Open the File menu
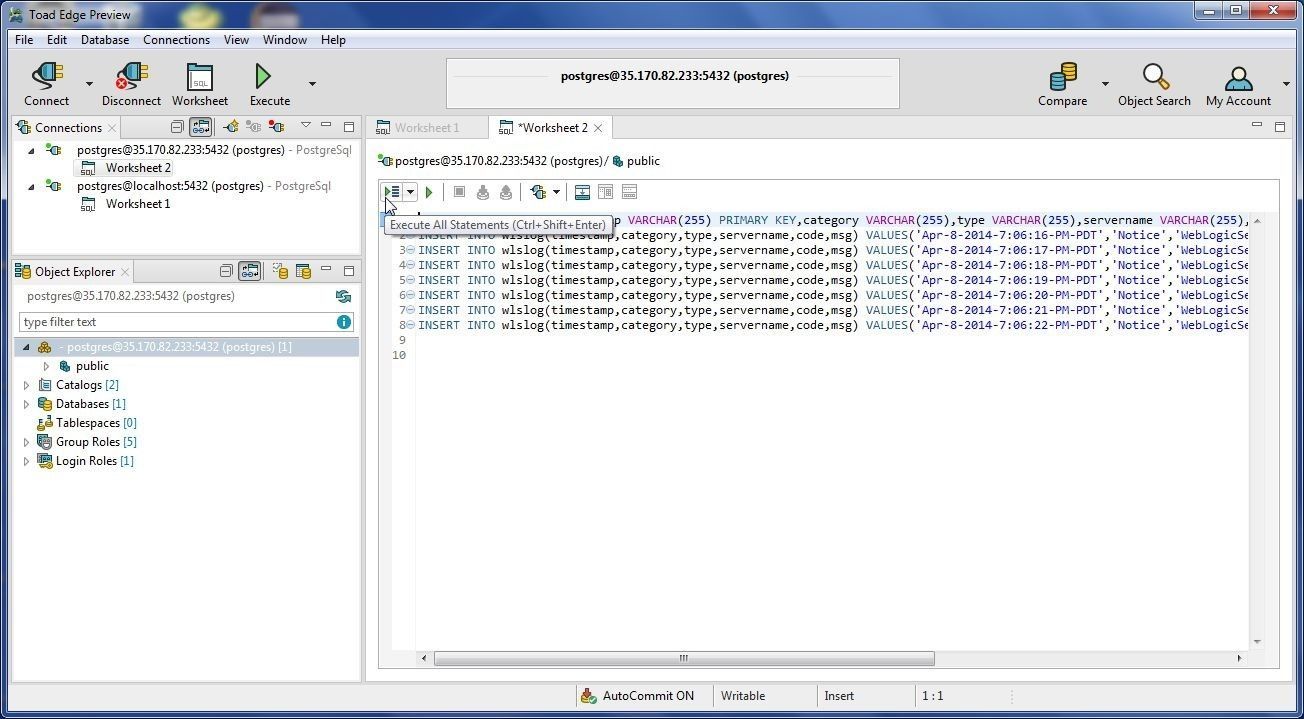Screen dimensions: 1304x719 coord(24,40)
